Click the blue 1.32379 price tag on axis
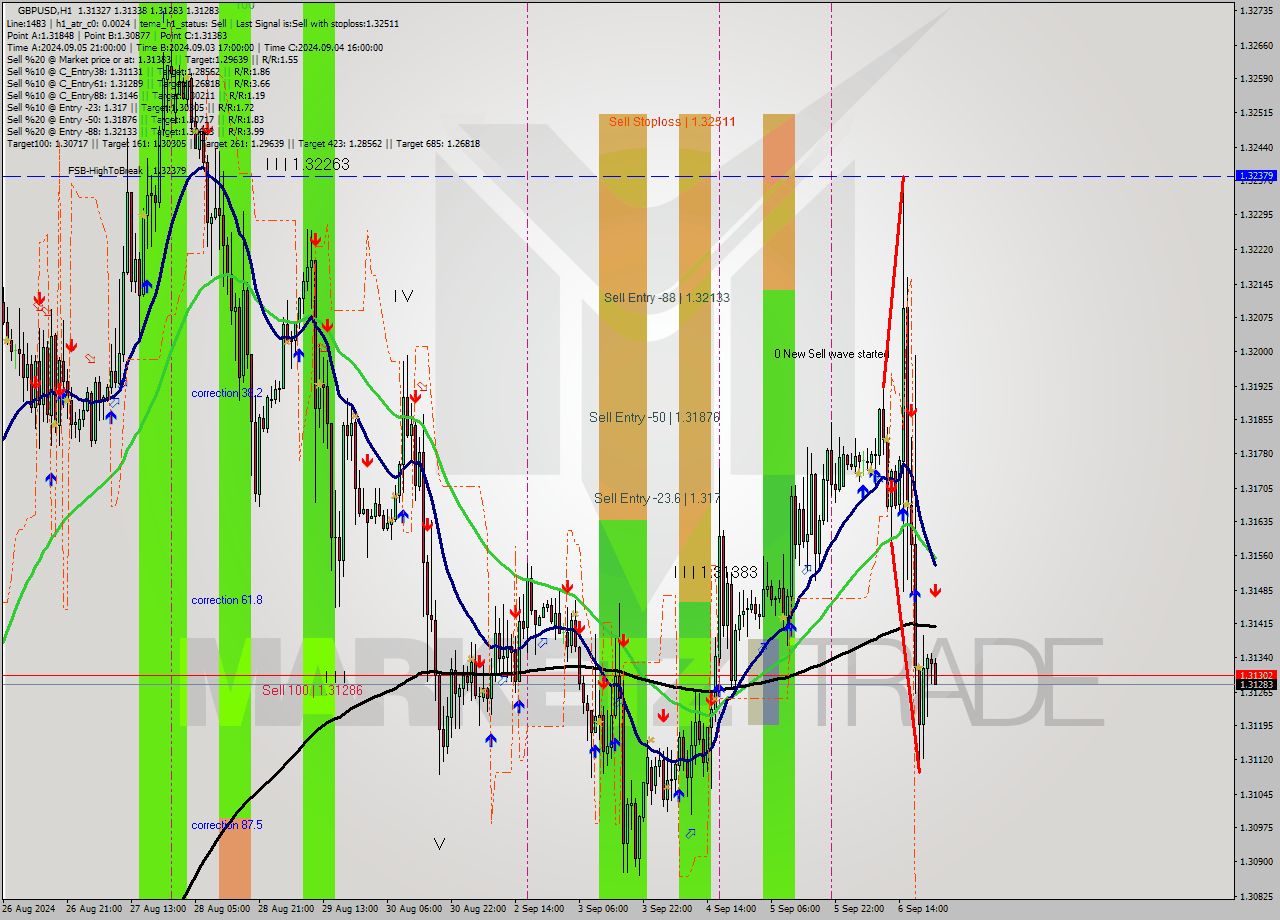The image size is (1280, 920). [1256, 176]
